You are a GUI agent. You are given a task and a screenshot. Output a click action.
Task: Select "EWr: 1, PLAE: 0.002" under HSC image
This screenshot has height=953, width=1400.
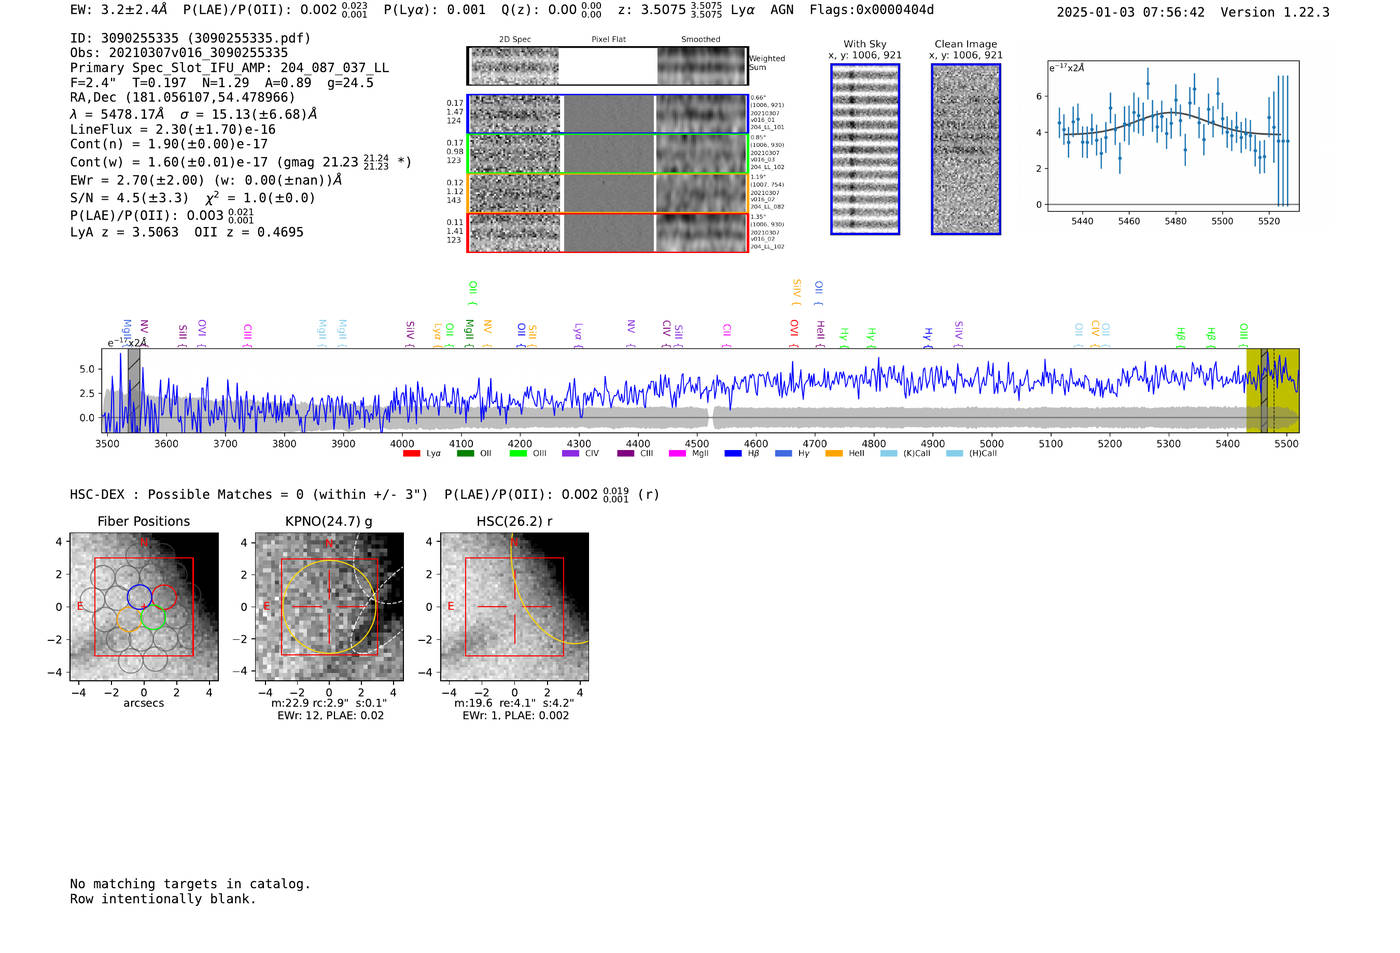click(515, 716)
